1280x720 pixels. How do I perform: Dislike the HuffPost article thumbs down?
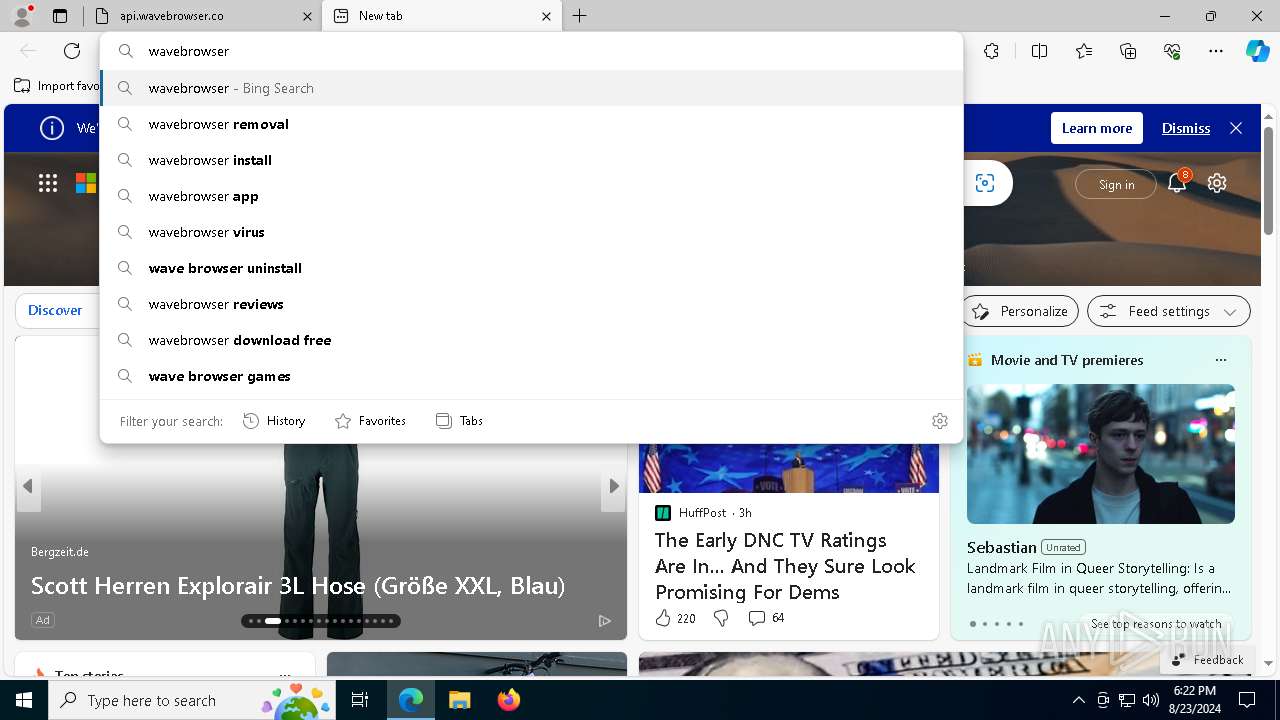pyautogui.click(x=721, y=618)
